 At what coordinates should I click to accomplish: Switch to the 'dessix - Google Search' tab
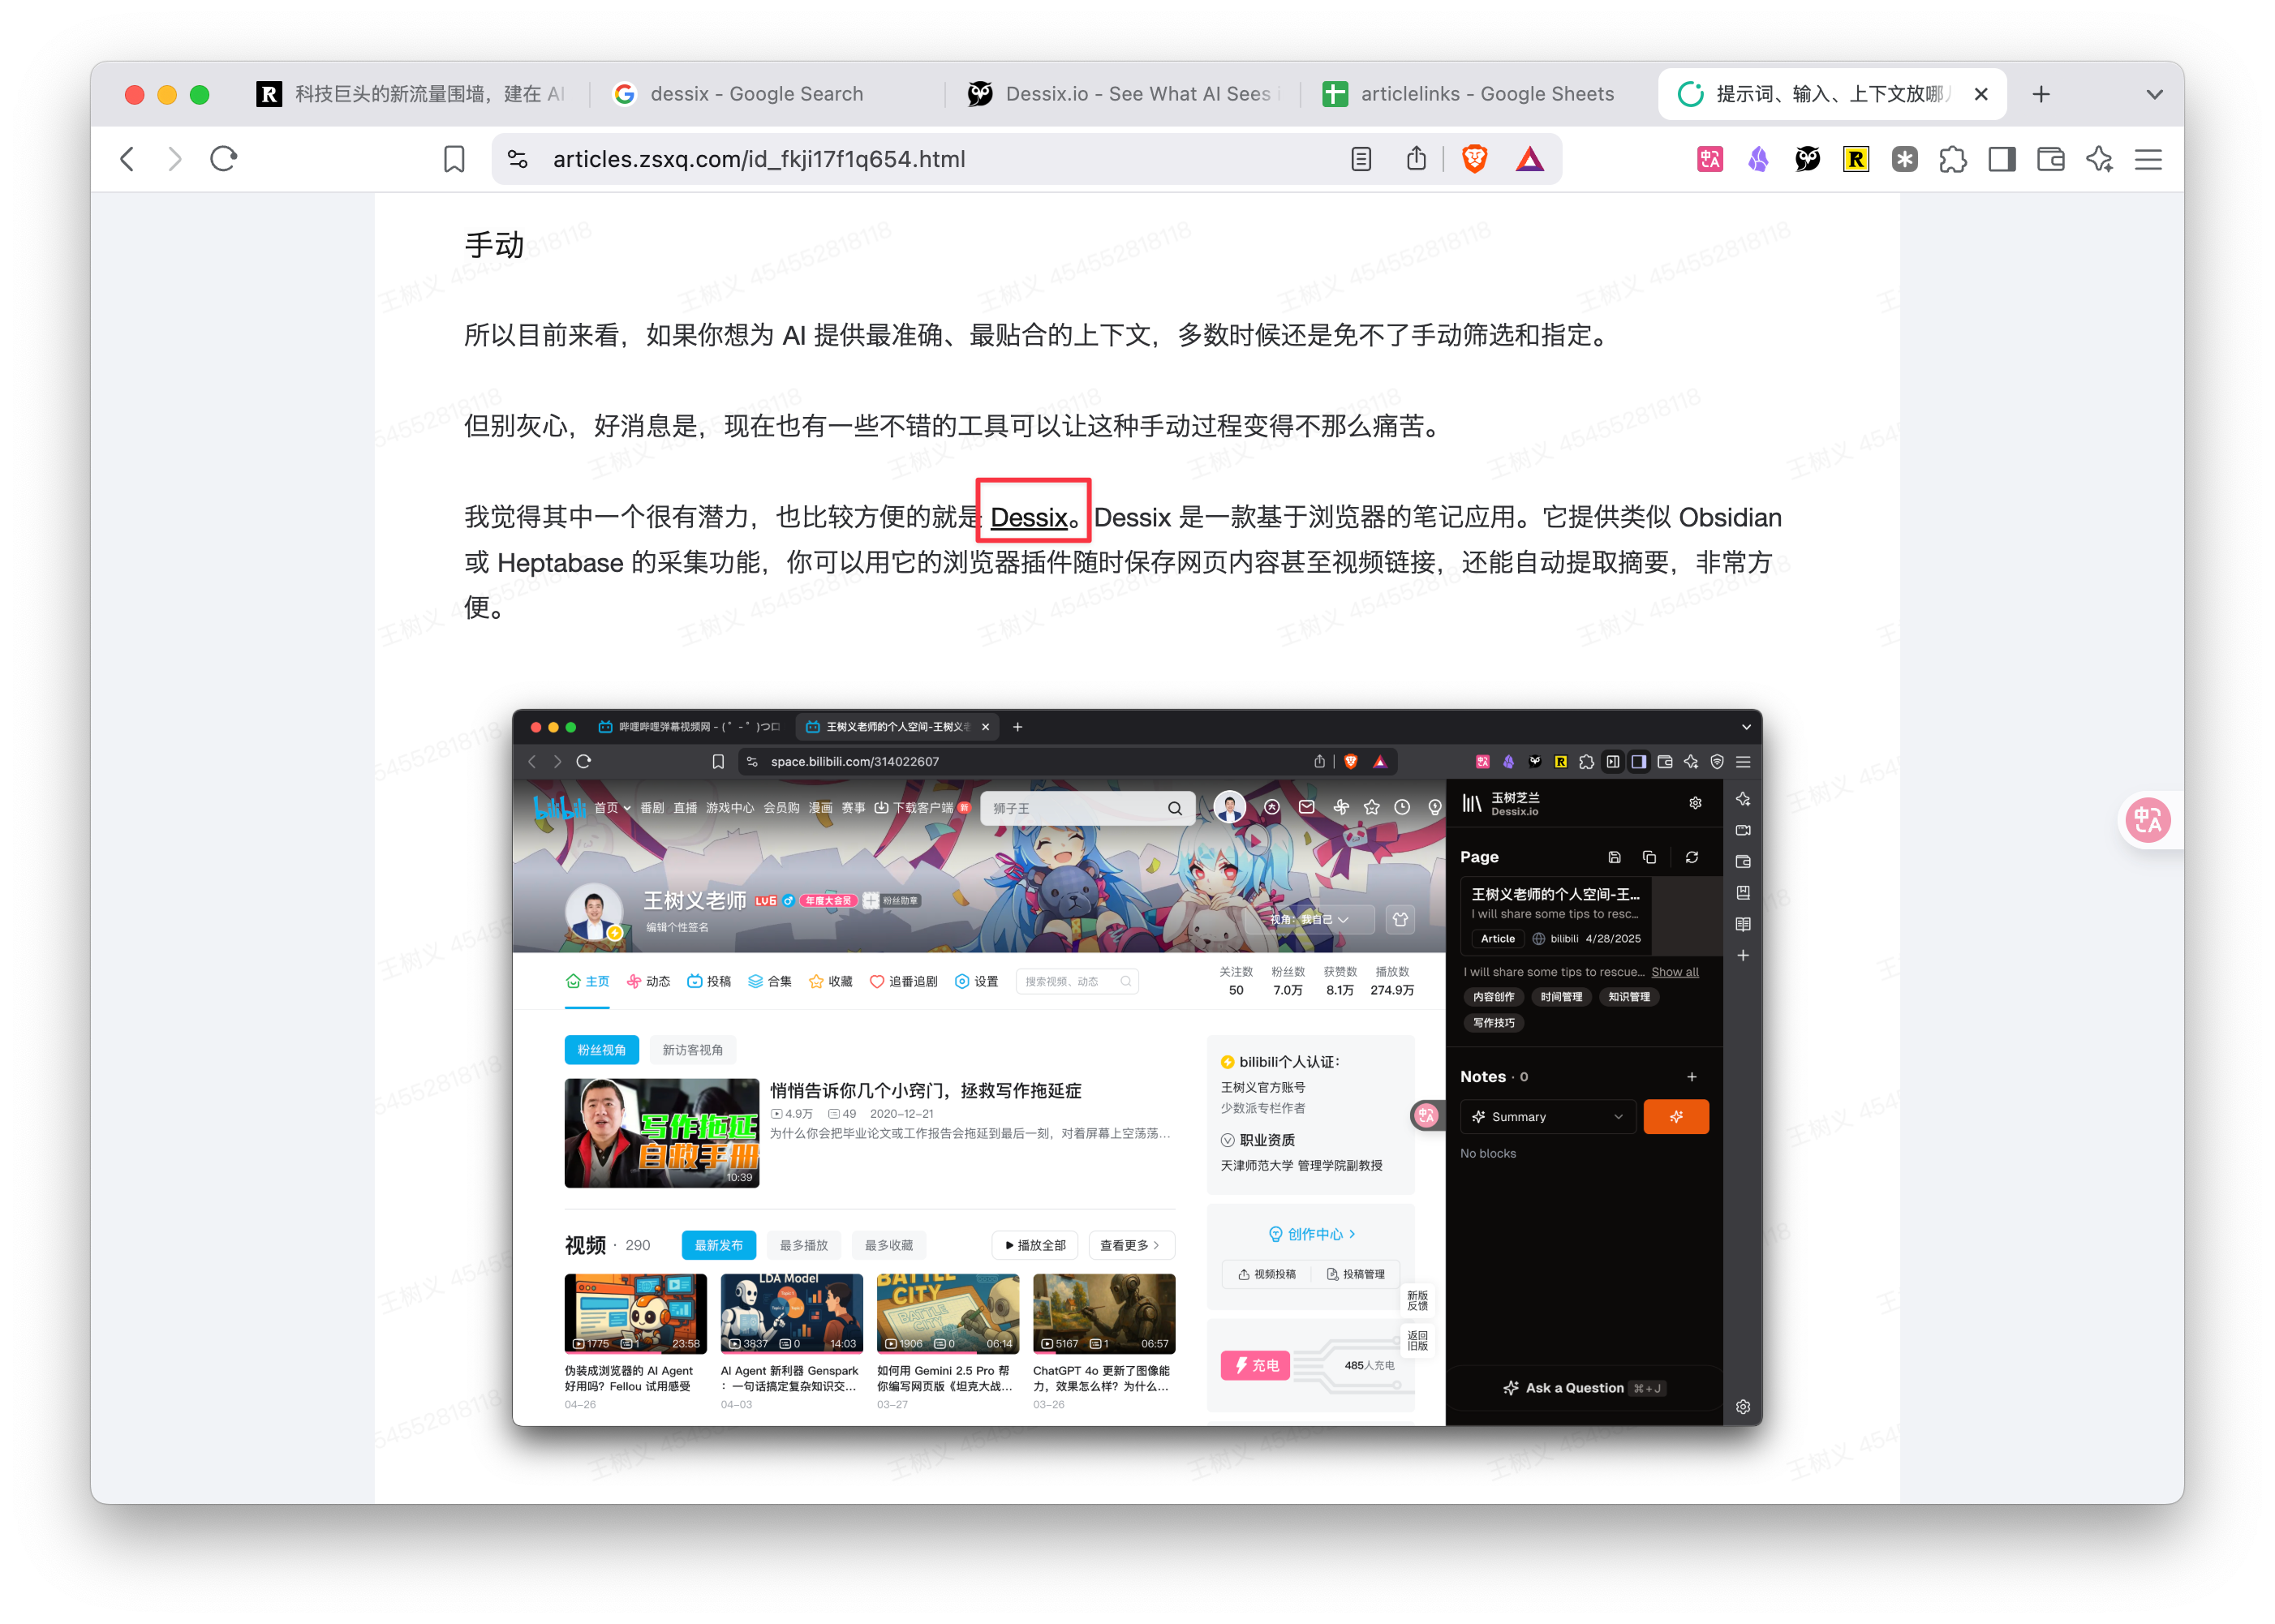(x=757, y=93)
